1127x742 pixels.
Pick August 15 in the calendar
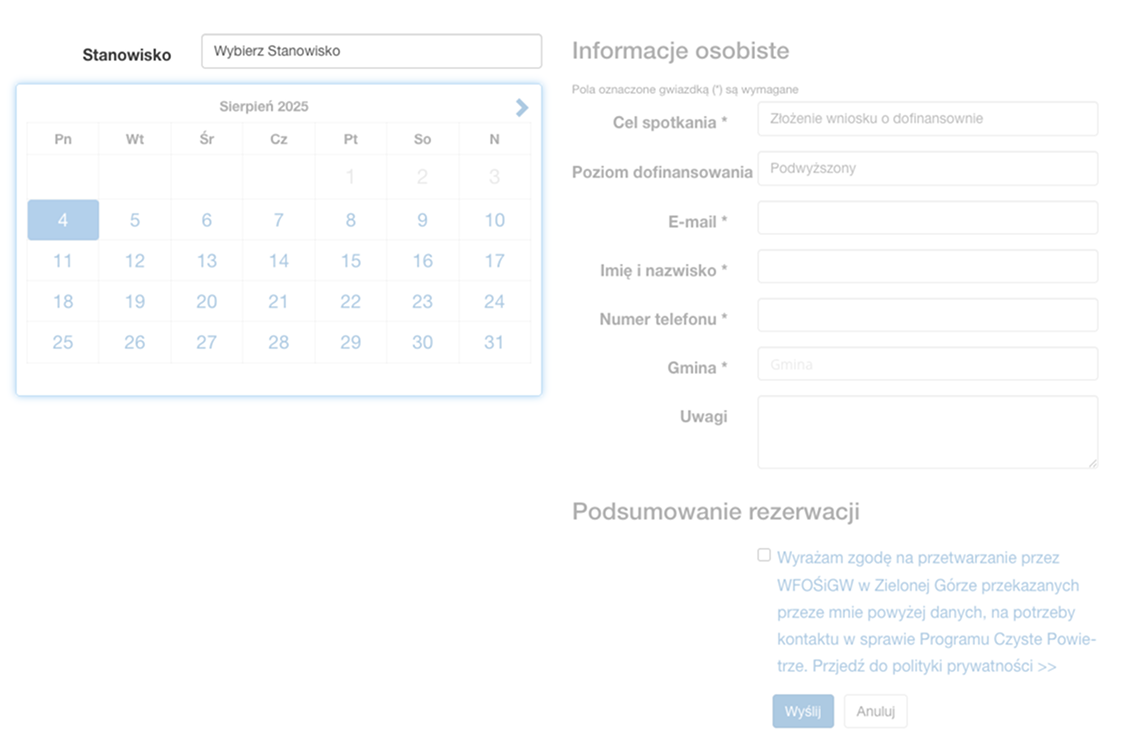pos(350,261)
